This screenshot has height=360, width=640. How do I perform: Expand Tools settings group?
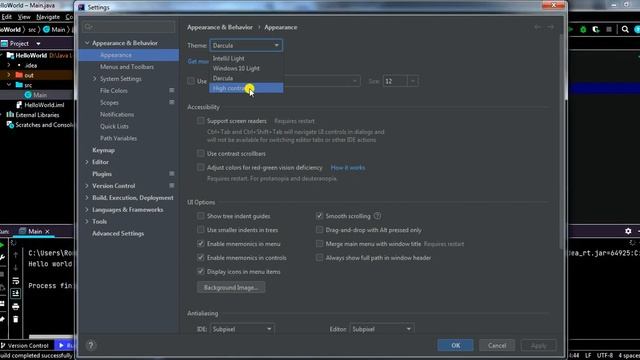coord(87,221)
